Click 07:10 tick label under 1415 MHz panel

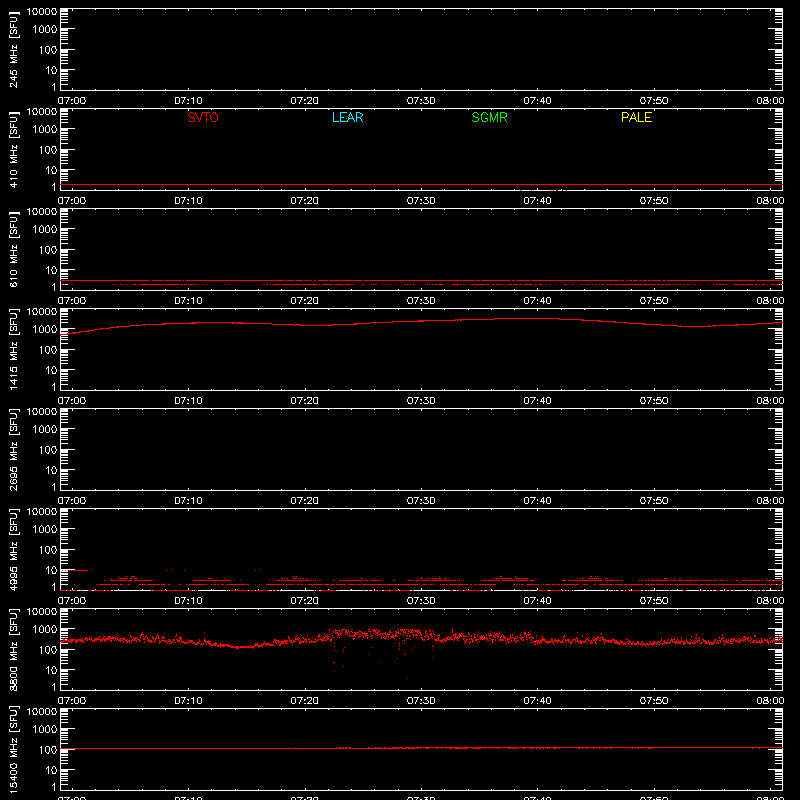tap(188, 401)
